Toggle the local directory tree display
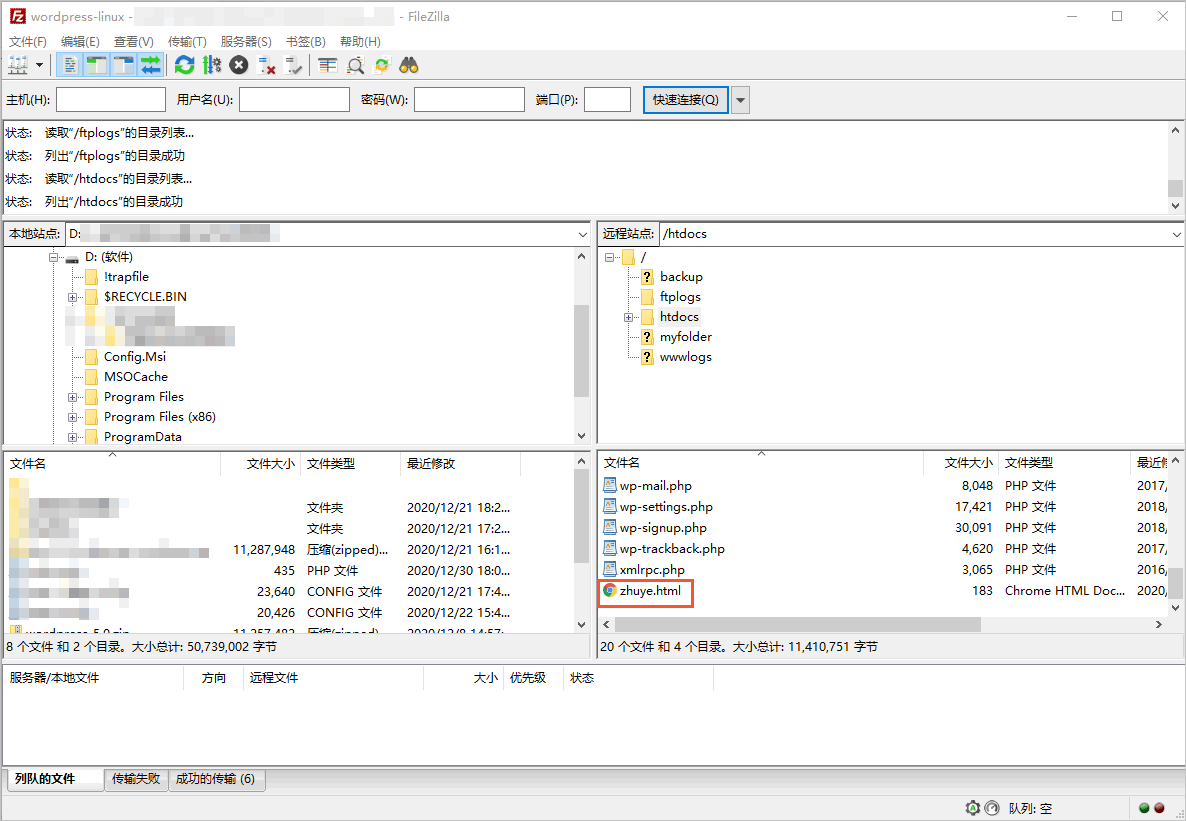 click(x=96, y=66)
